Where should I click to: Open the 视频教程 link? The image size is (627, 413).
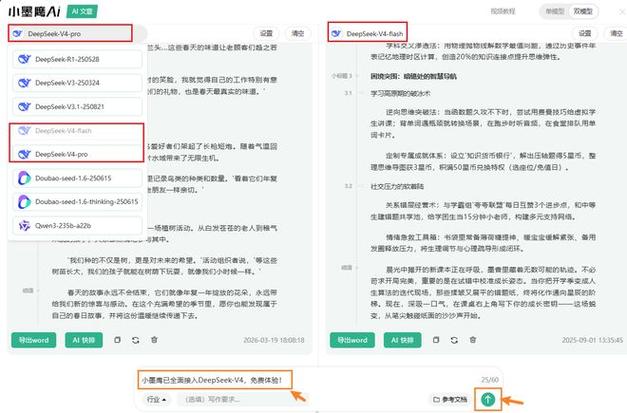point(503,11)
